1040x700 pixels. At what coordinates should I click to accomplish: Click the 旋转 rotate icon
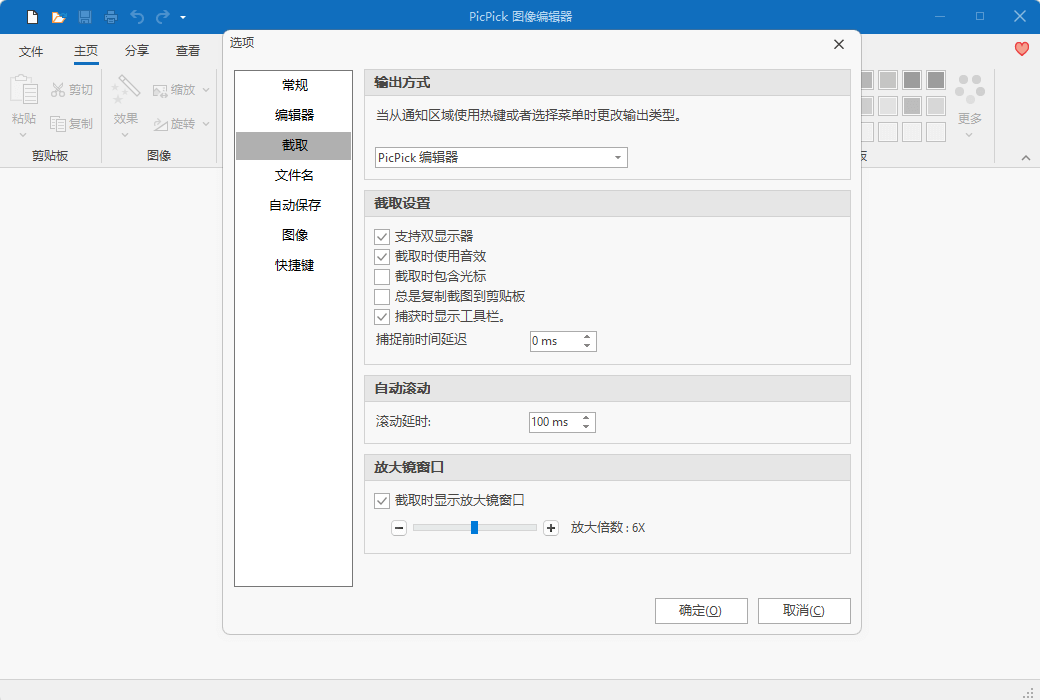pyautogui.click(x=160, y=124)
